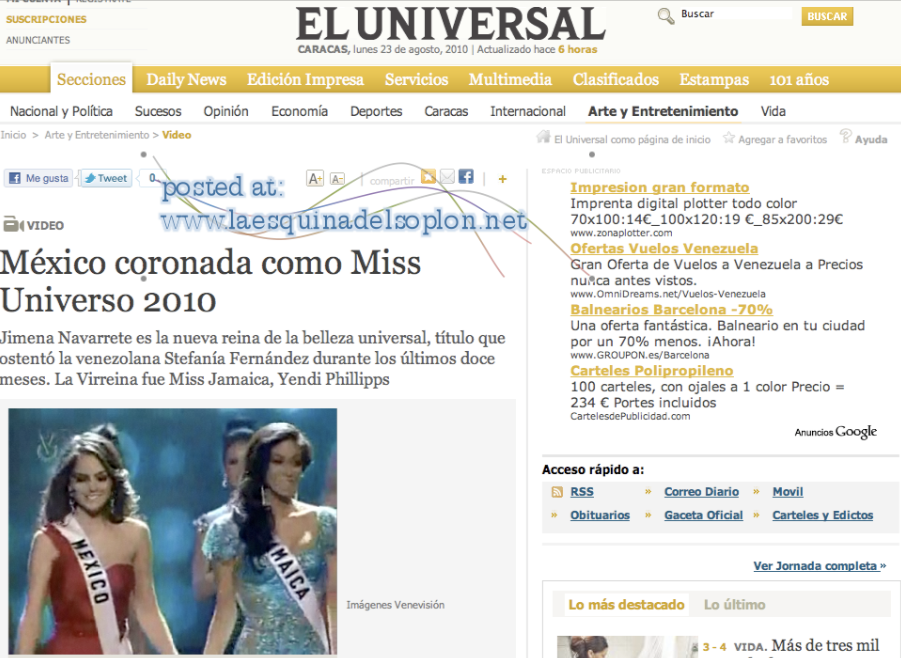Open the Secciones tab
The width and height of the screenshot is (901, 658).
click(91, 80)
